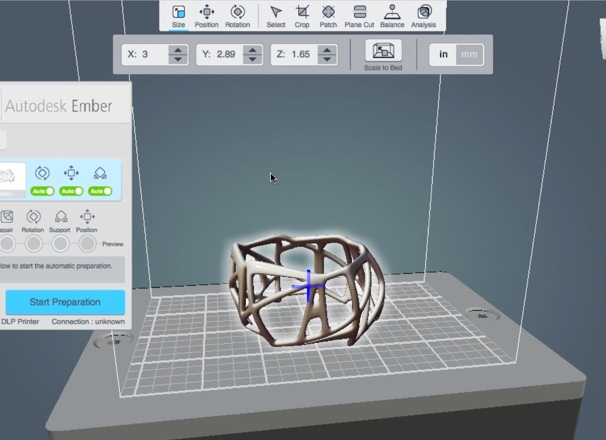Increase Y value with up stepper arrow
Viewport: 606px width, 440px height.
point(253,50)
